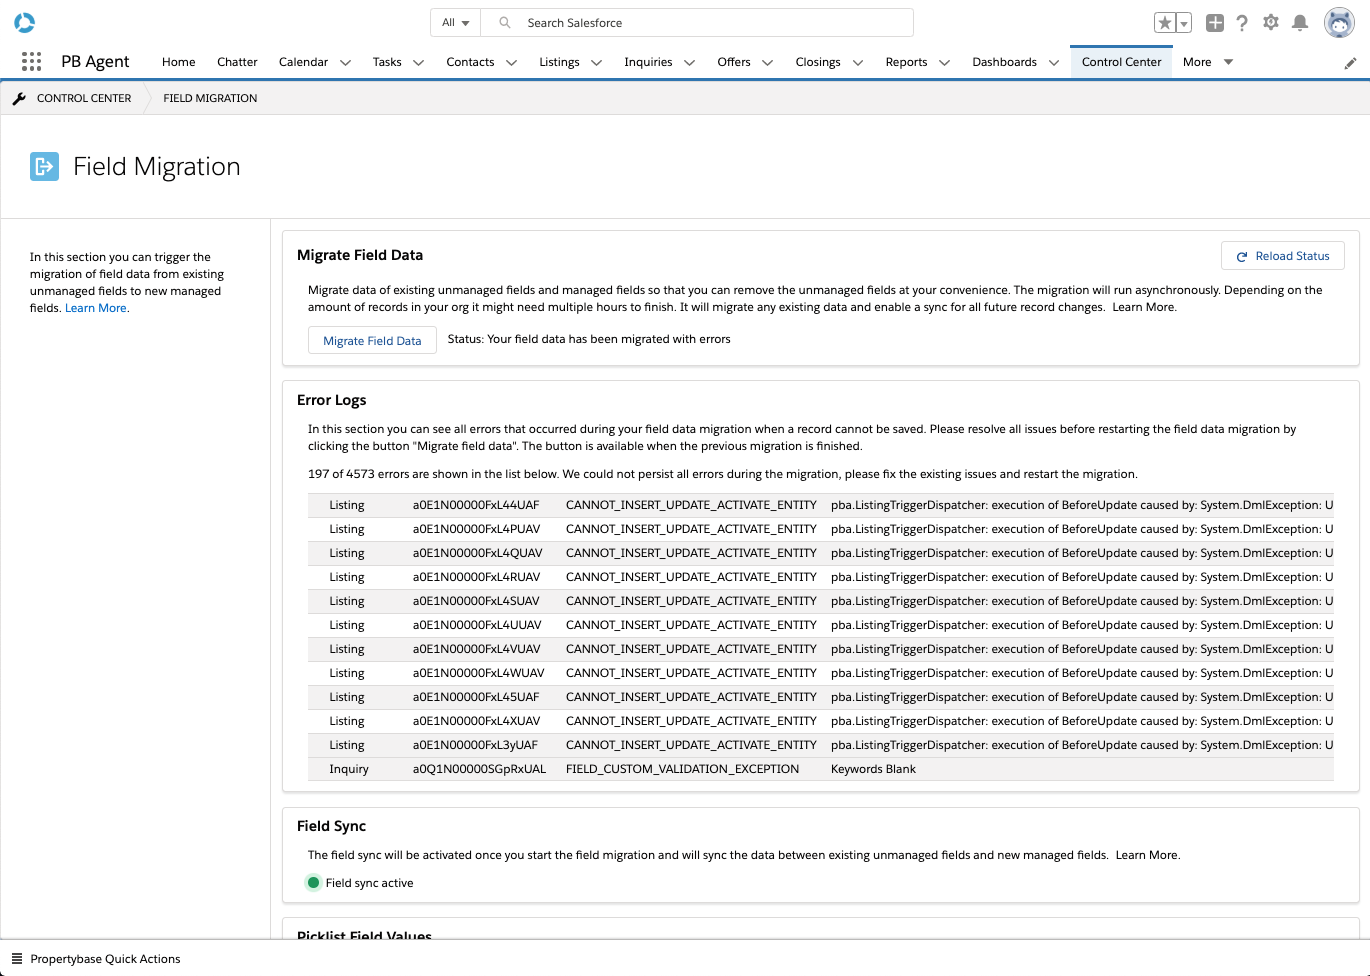Image resolution: width=1370 pixels, height=976 pixels.
Task: Expand the Listings tab chevron
Action: click(x=596, y=62)
